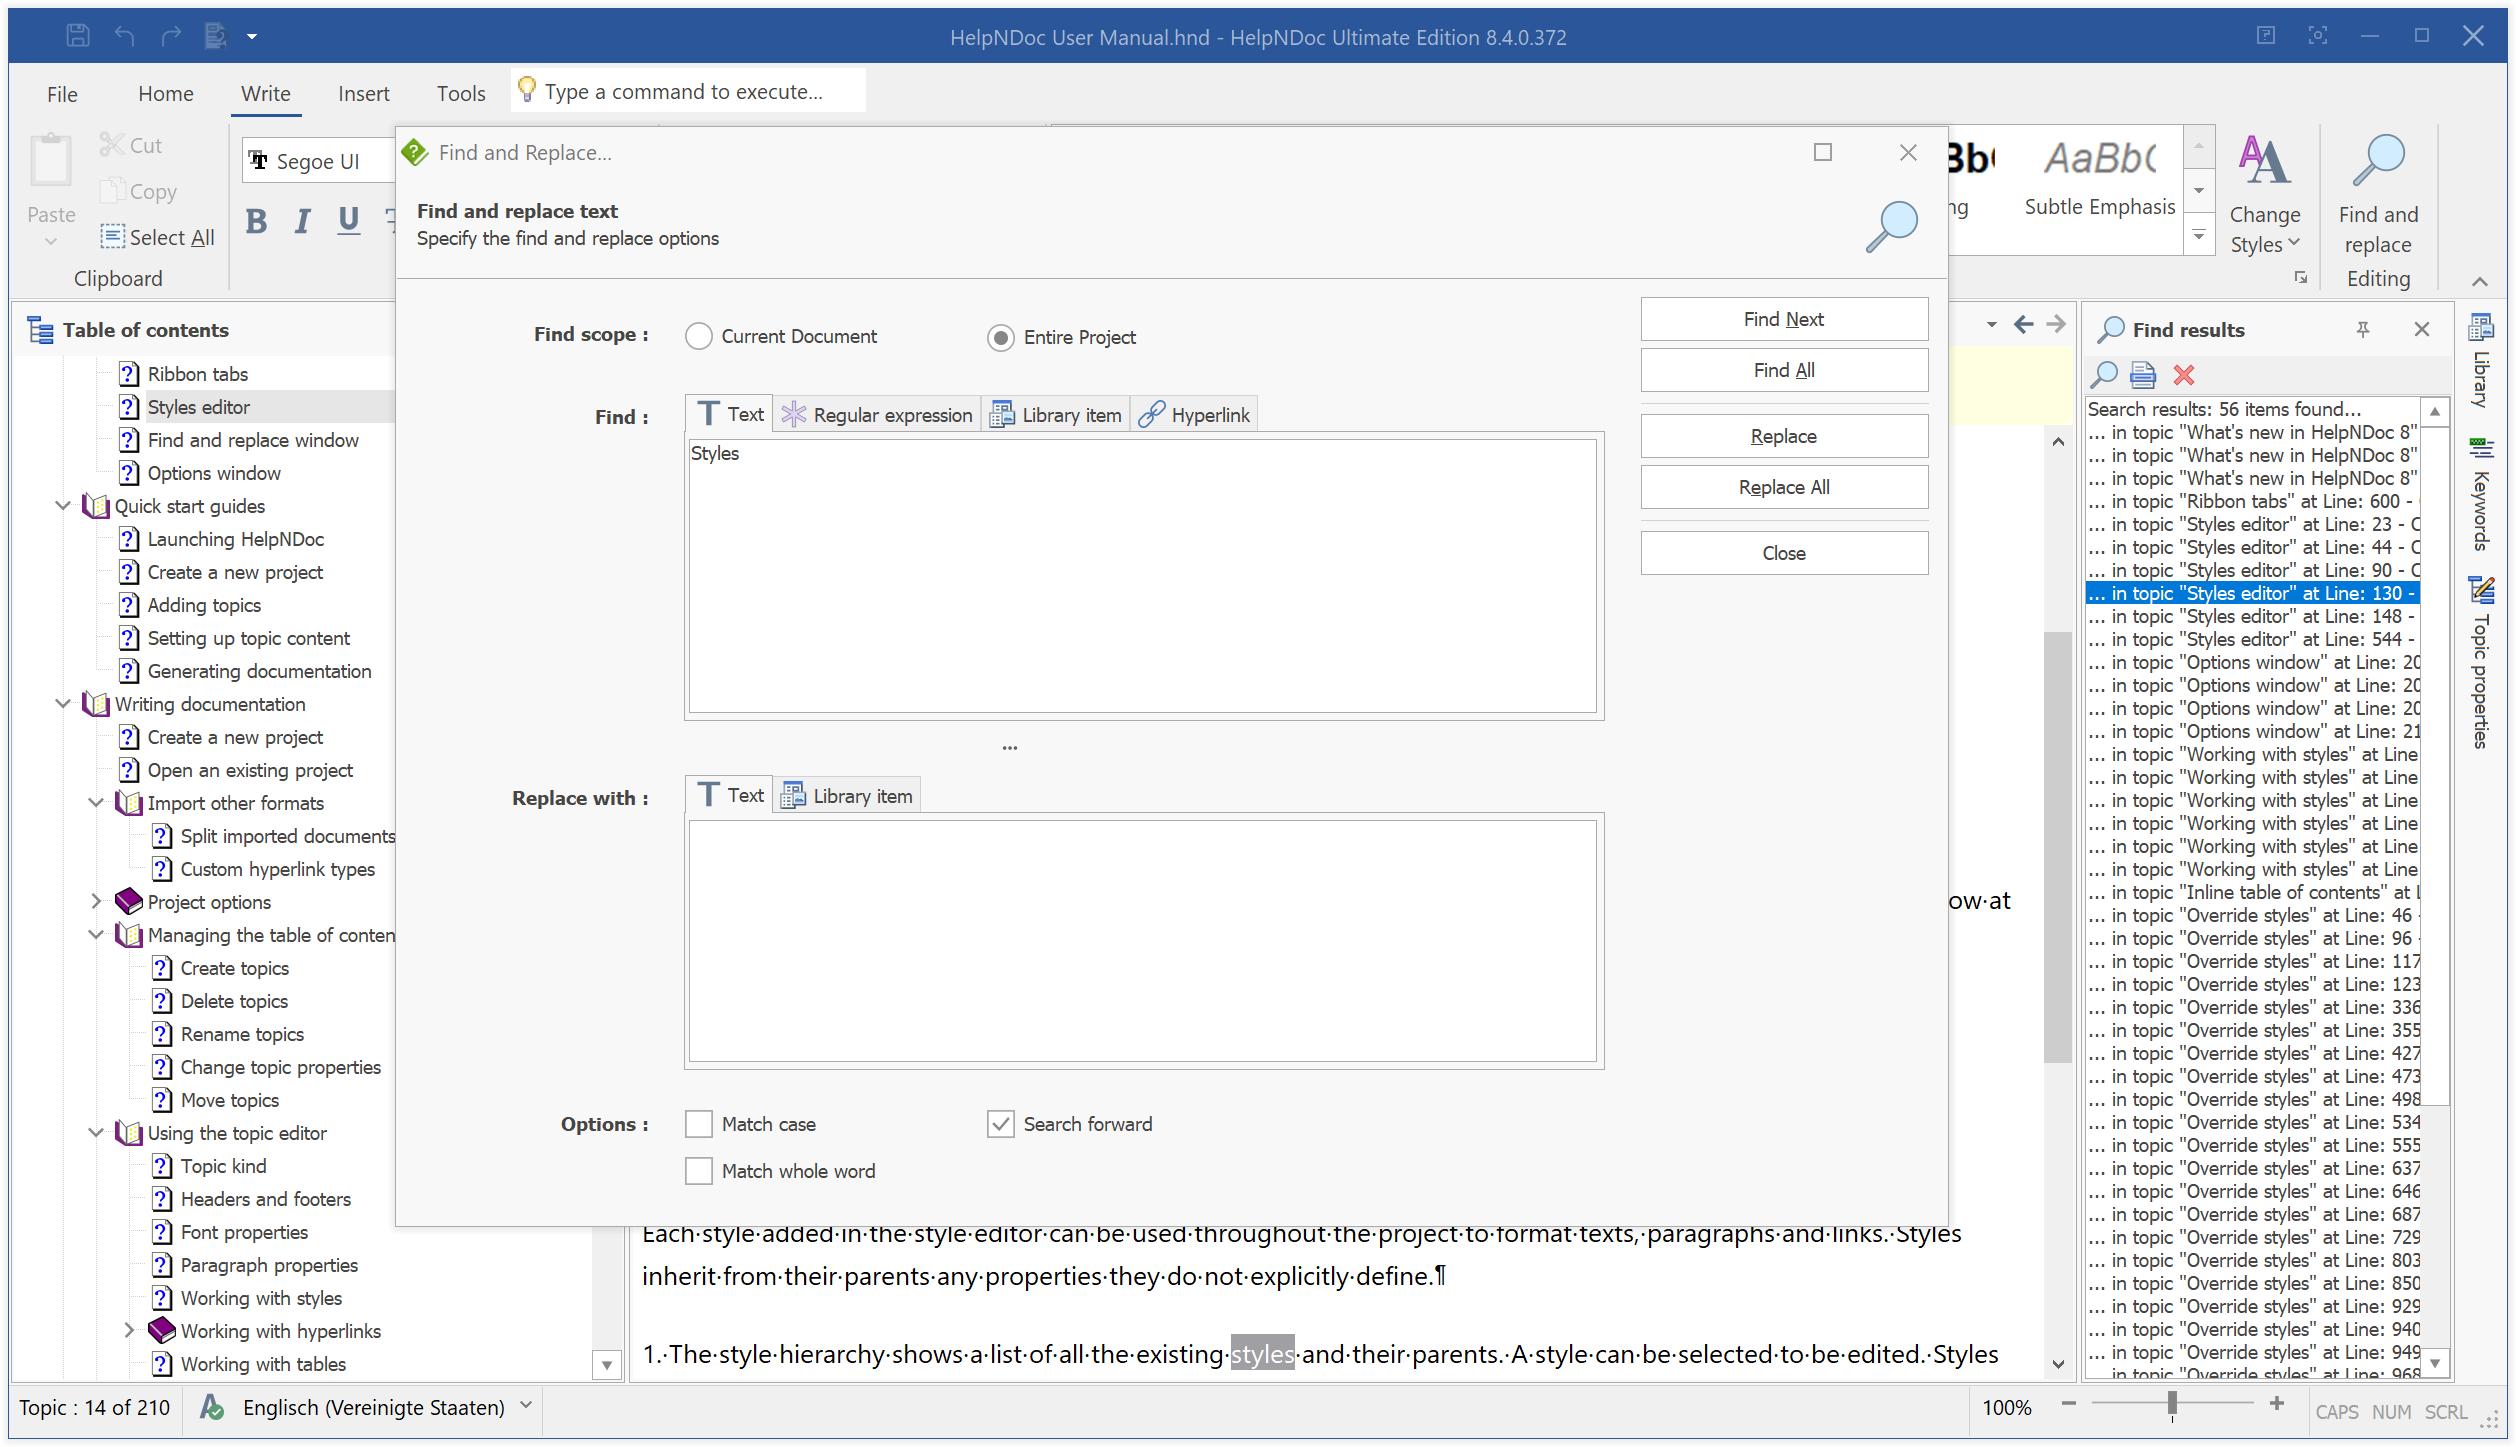This screenshot has width=2516, height=1447.
Task: Click the print find results icon
Action: point(2142,375)
